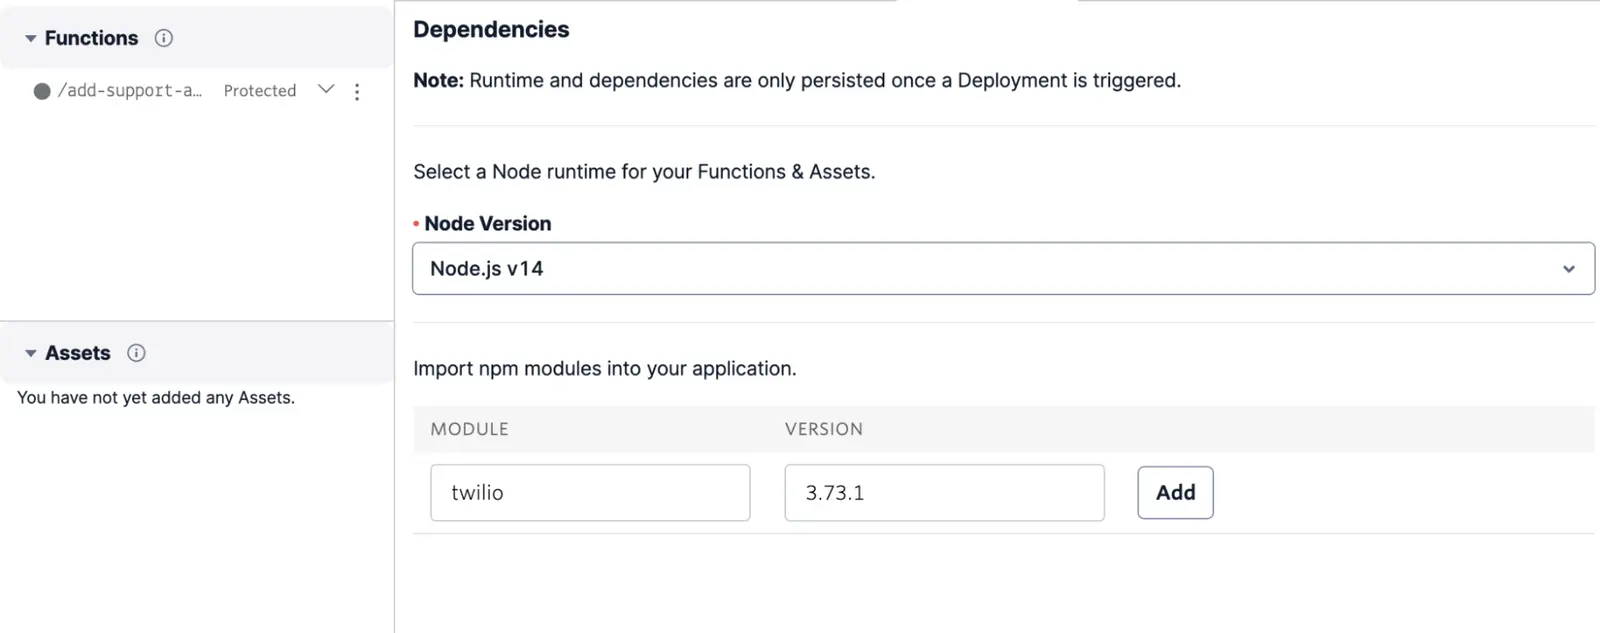Click the 'You have not yet added any Assets.' text
The width and height of the screenshot is (1600, 633).
(156, 397)
